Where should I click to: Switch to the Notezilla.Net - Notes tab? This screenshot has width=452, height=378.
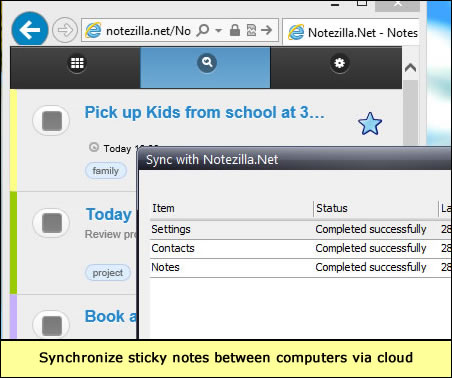[352, 33]
